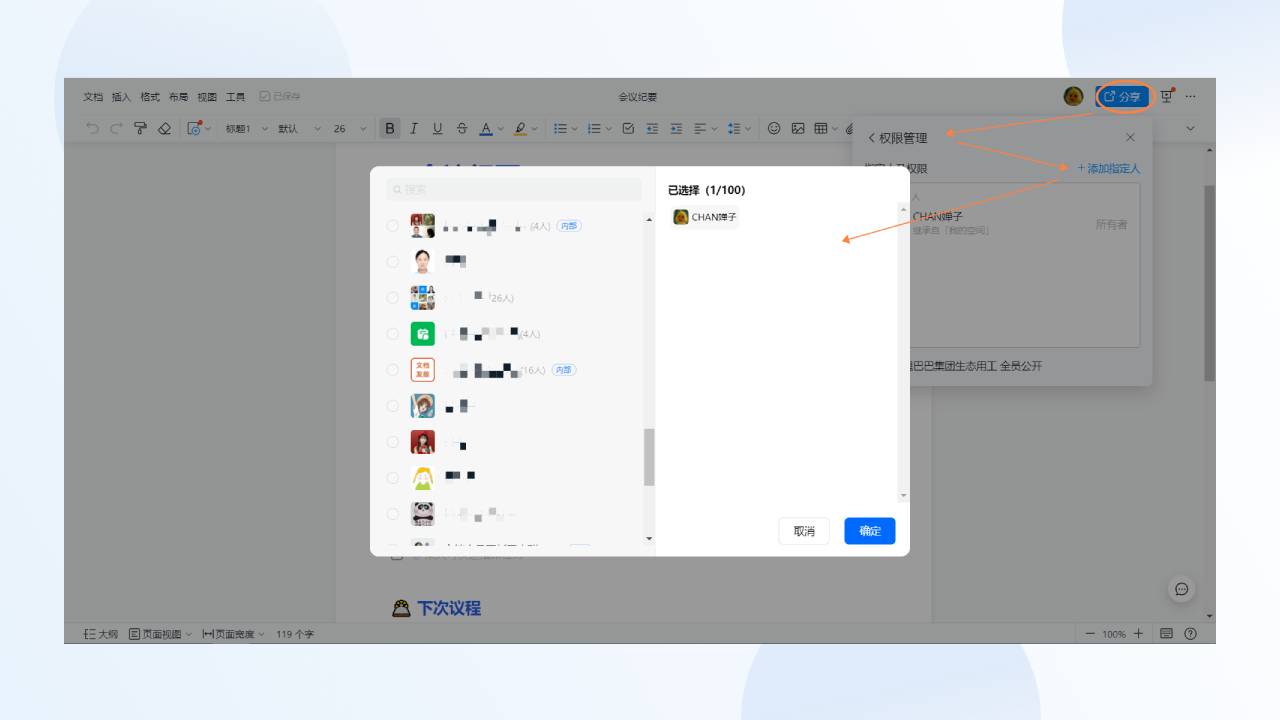
Task: Click the 添加指定人 link
Action: point(1110,168)
